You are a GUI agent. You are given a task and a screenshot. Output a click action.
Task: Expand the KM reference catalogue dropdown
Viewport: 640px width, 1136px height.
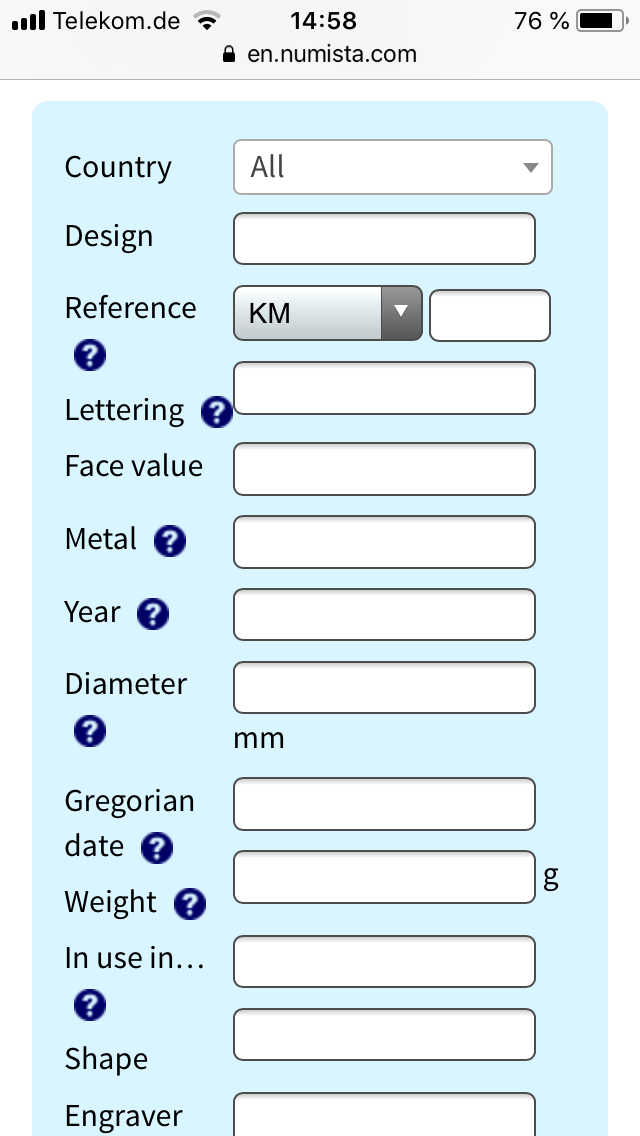[328, 313]
